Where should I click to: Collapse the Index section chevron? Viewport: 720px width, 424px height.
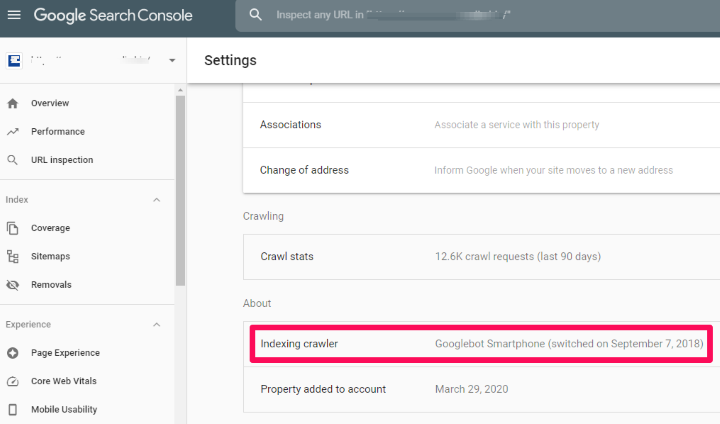tap(157, 200)
